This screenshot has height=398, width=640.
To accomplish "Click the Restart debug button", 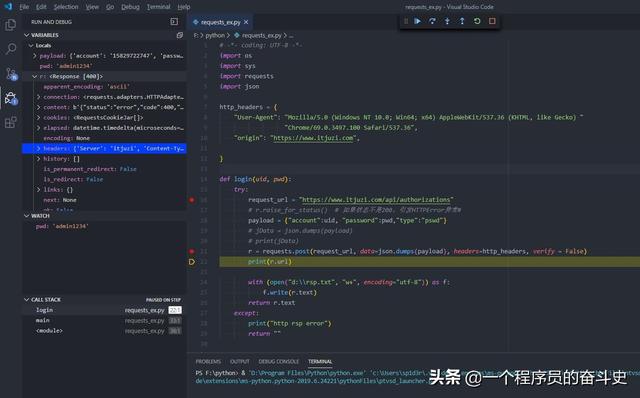I will (477, 21).
